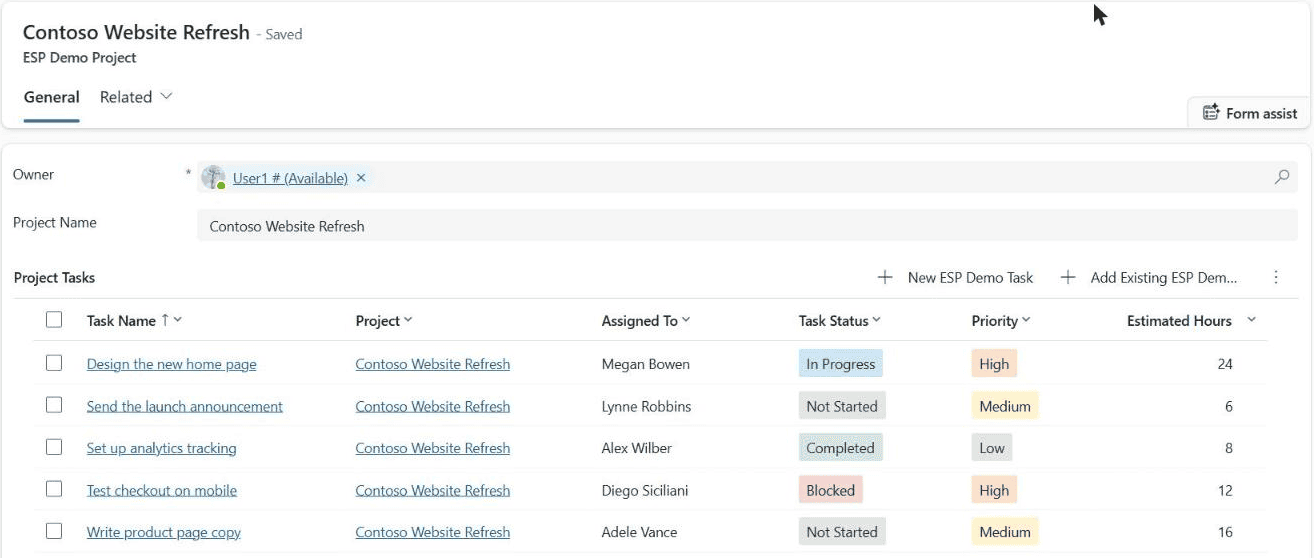The height and width of the screenshot is (558, 1314).
Task: Click the Megan Bowen cell
Action: pyautogui.click(x=646, y=364)
